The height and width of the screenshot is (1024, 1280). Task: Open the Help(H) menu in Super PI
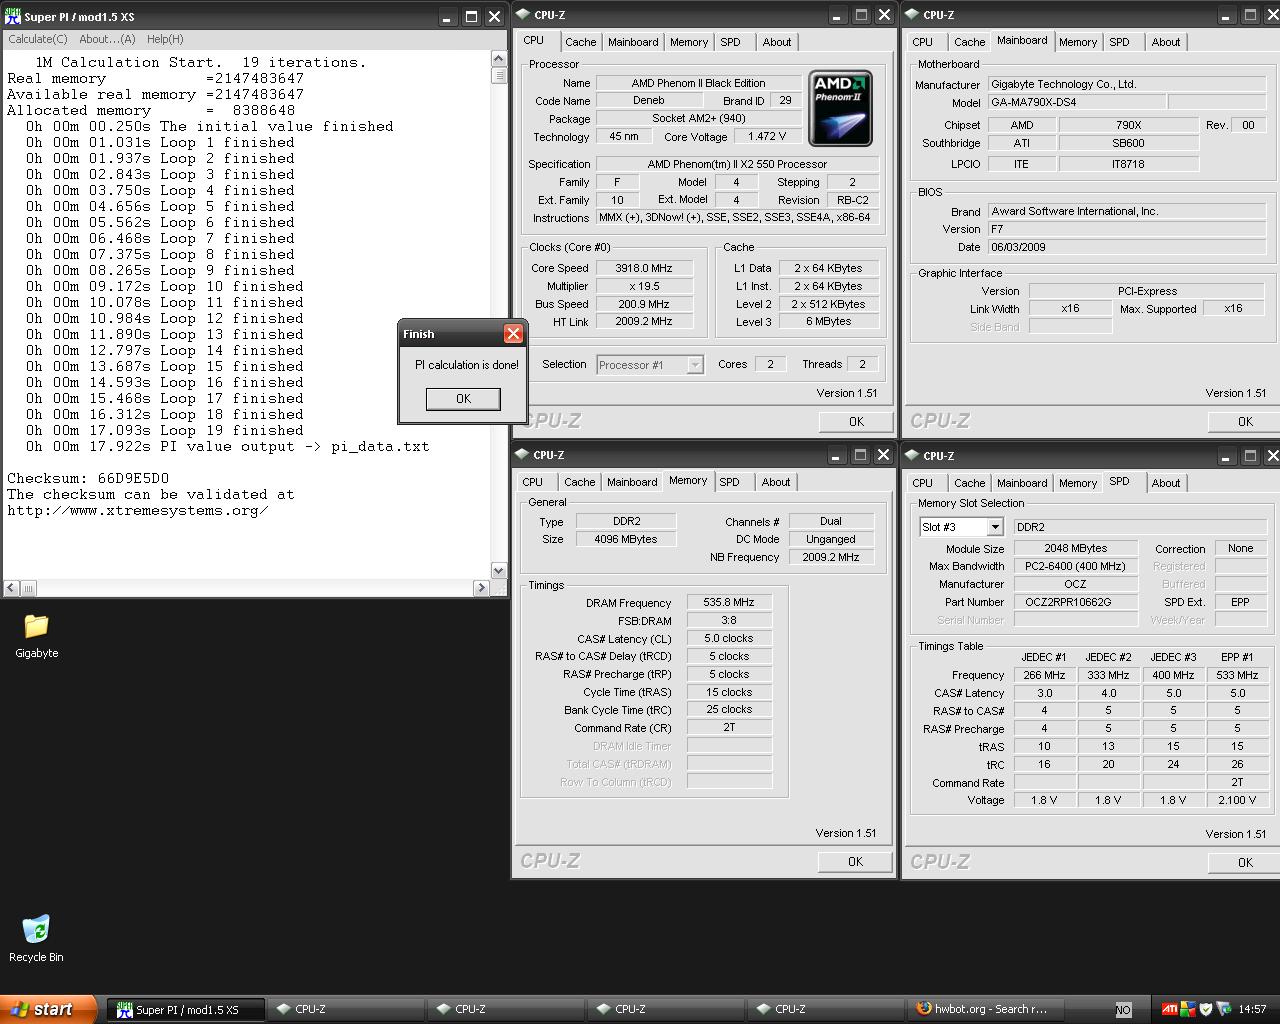coord(165,39)
